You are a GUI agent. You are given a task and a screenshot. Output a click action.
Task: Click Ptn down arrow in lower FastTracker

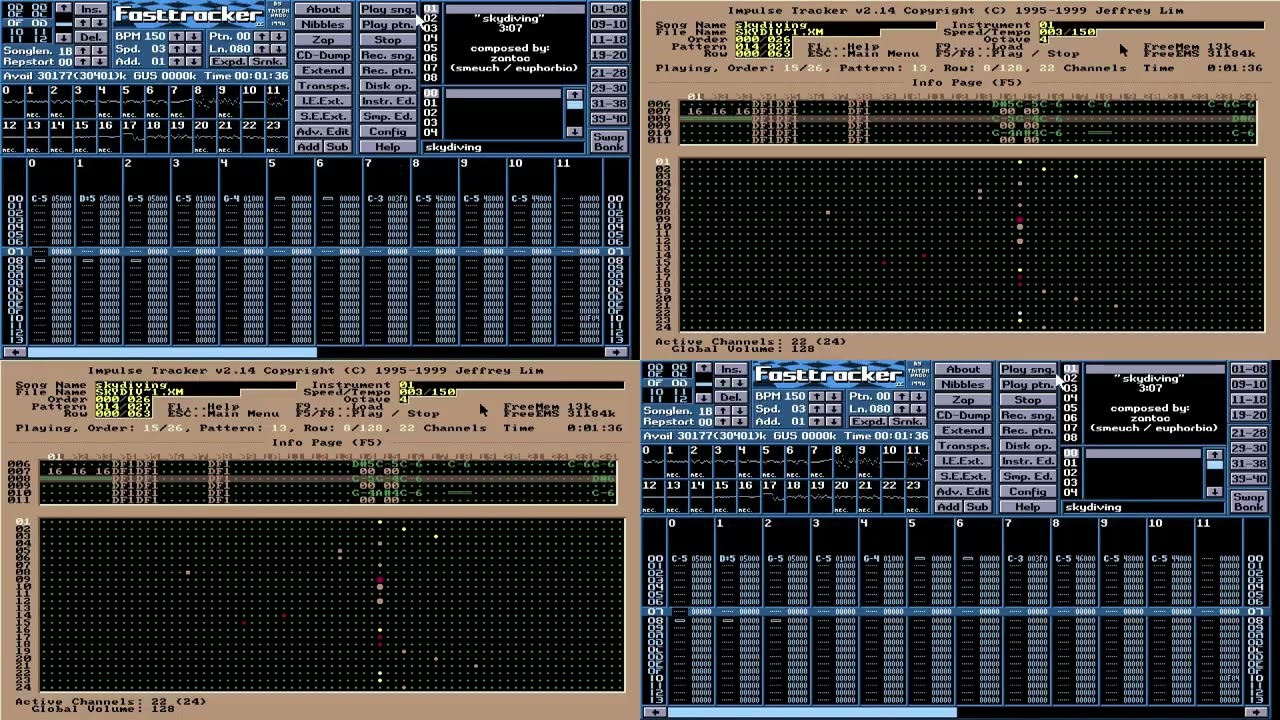(x=917, y=396)
